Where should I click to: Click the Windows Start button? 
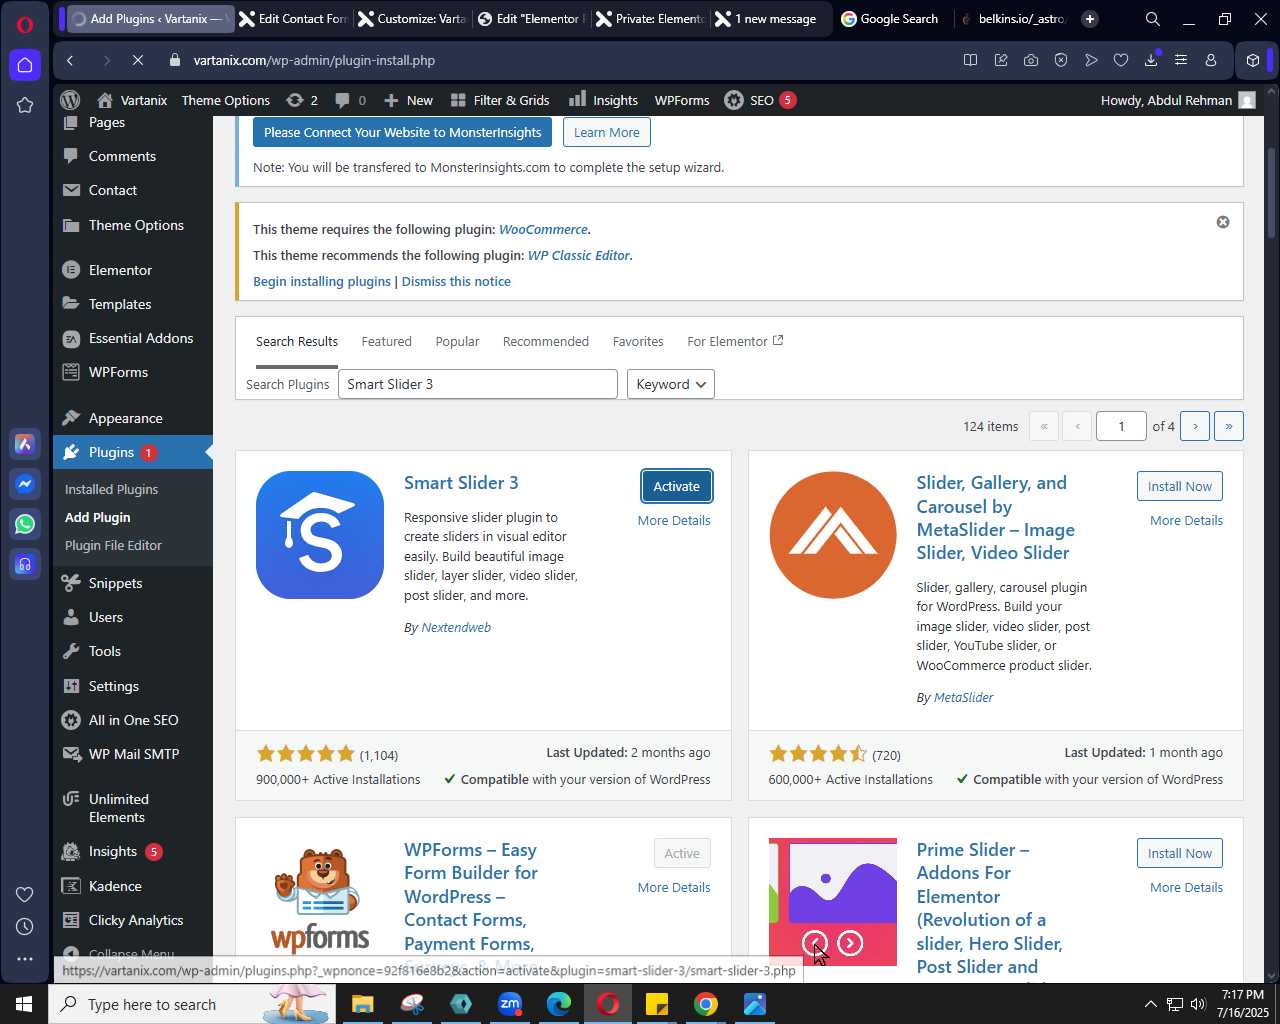(24, 1004)
